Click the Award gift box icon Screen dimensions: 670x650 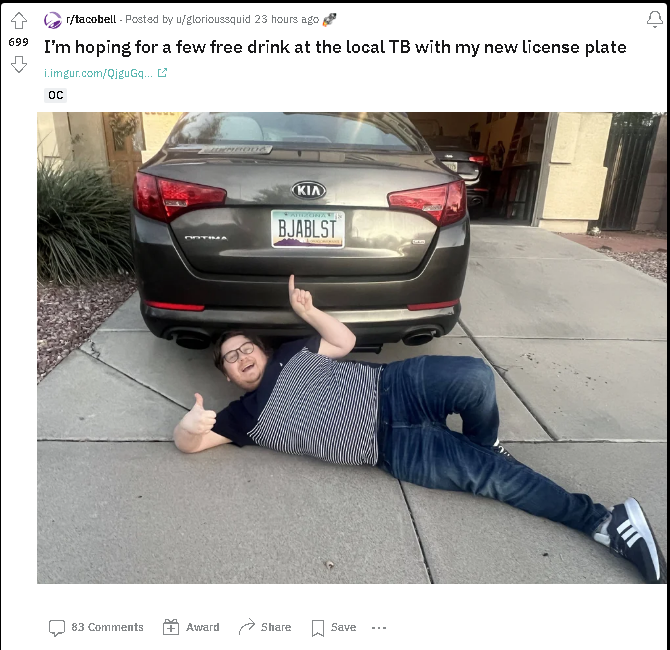pyautogui.click(x=171, y=627)
